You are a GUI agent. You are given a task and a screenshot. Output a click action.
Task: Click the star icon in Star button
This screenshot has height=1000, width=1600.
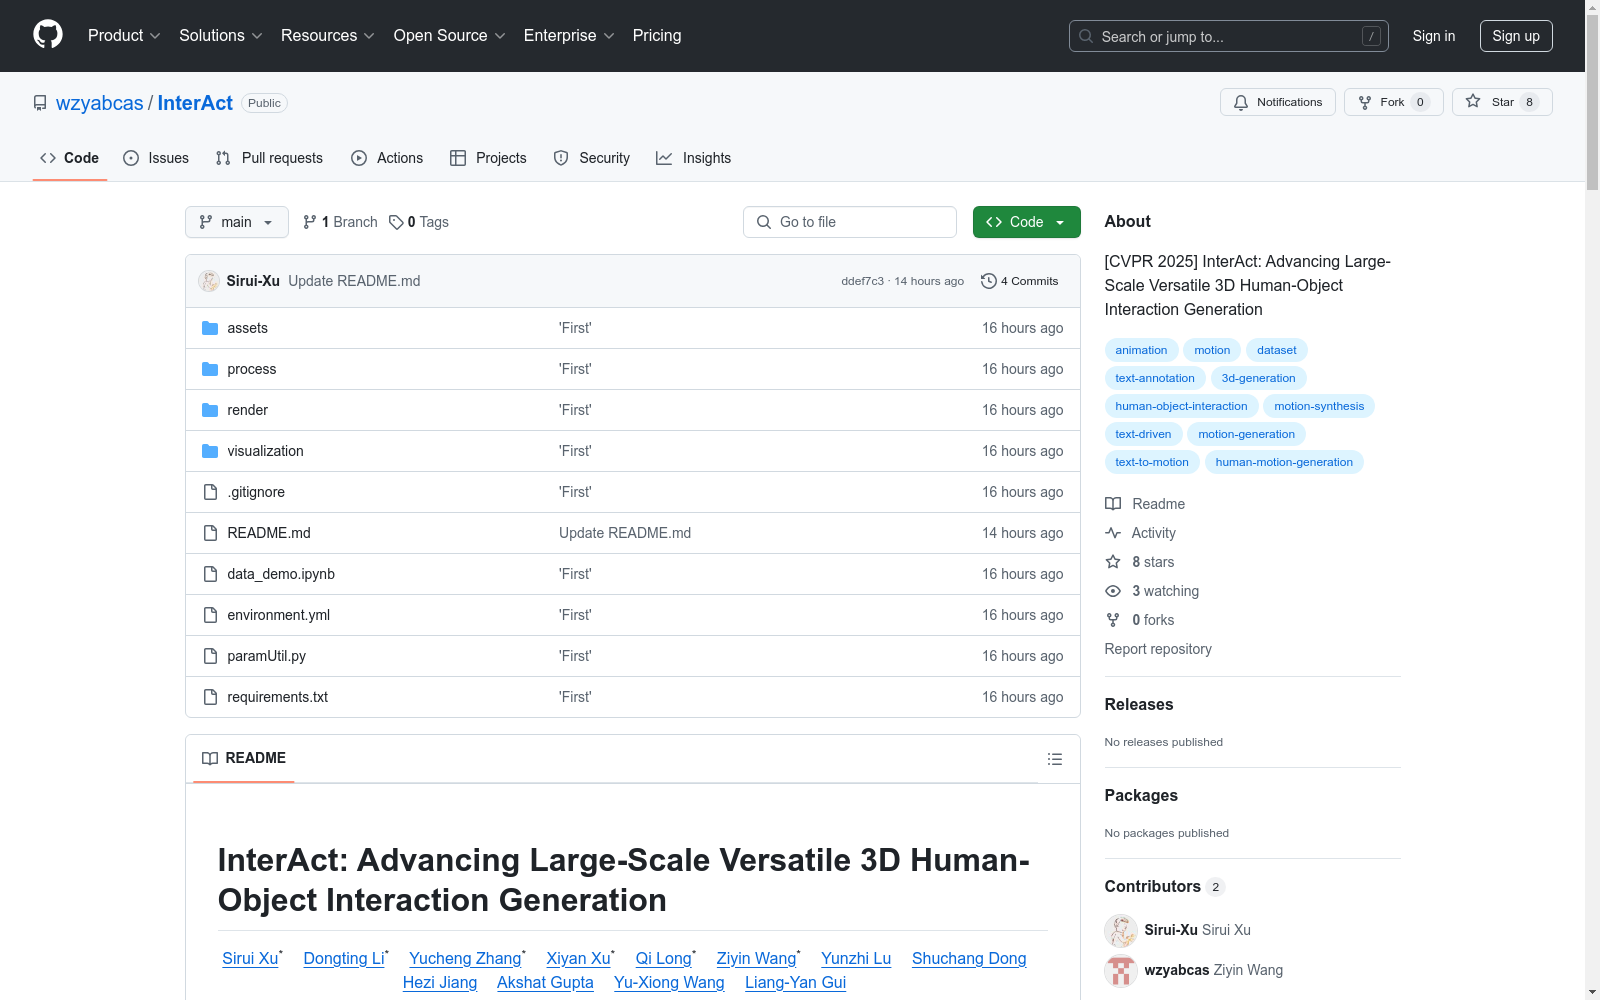pos(1473,101)
